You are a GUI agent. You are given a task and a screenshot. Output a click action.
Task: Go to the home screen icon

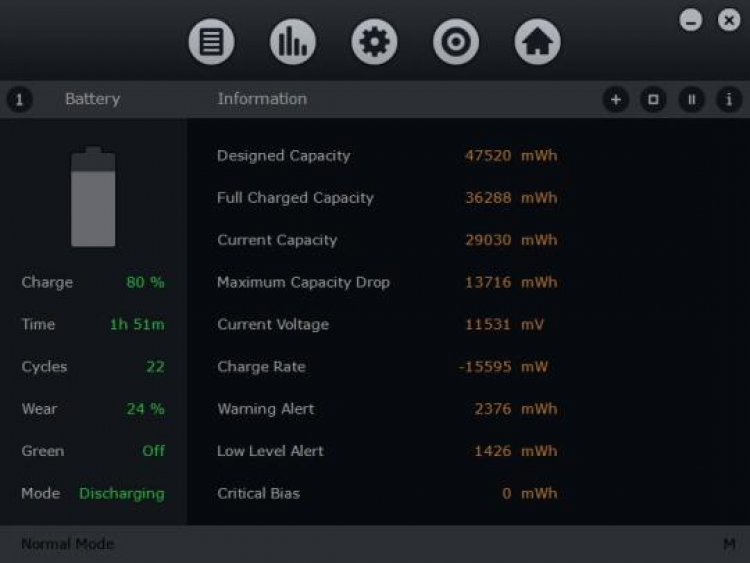(537, 42)
